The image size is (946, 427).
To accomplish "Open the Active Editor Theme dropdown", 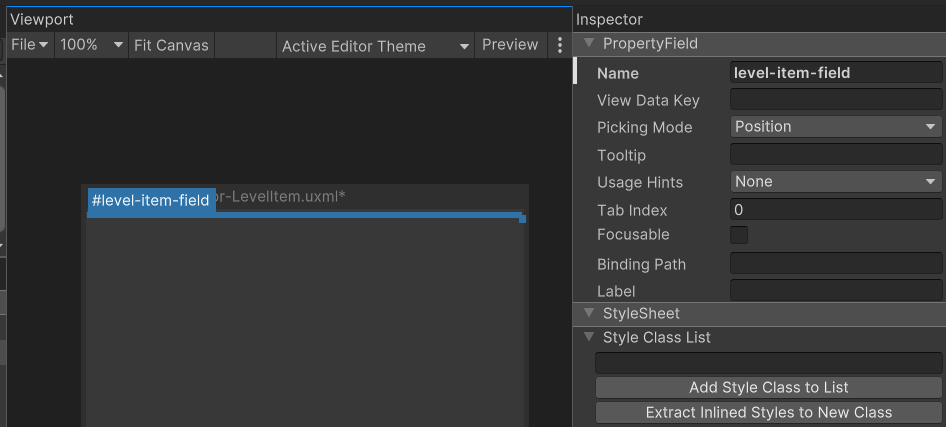I will (375, 46).
